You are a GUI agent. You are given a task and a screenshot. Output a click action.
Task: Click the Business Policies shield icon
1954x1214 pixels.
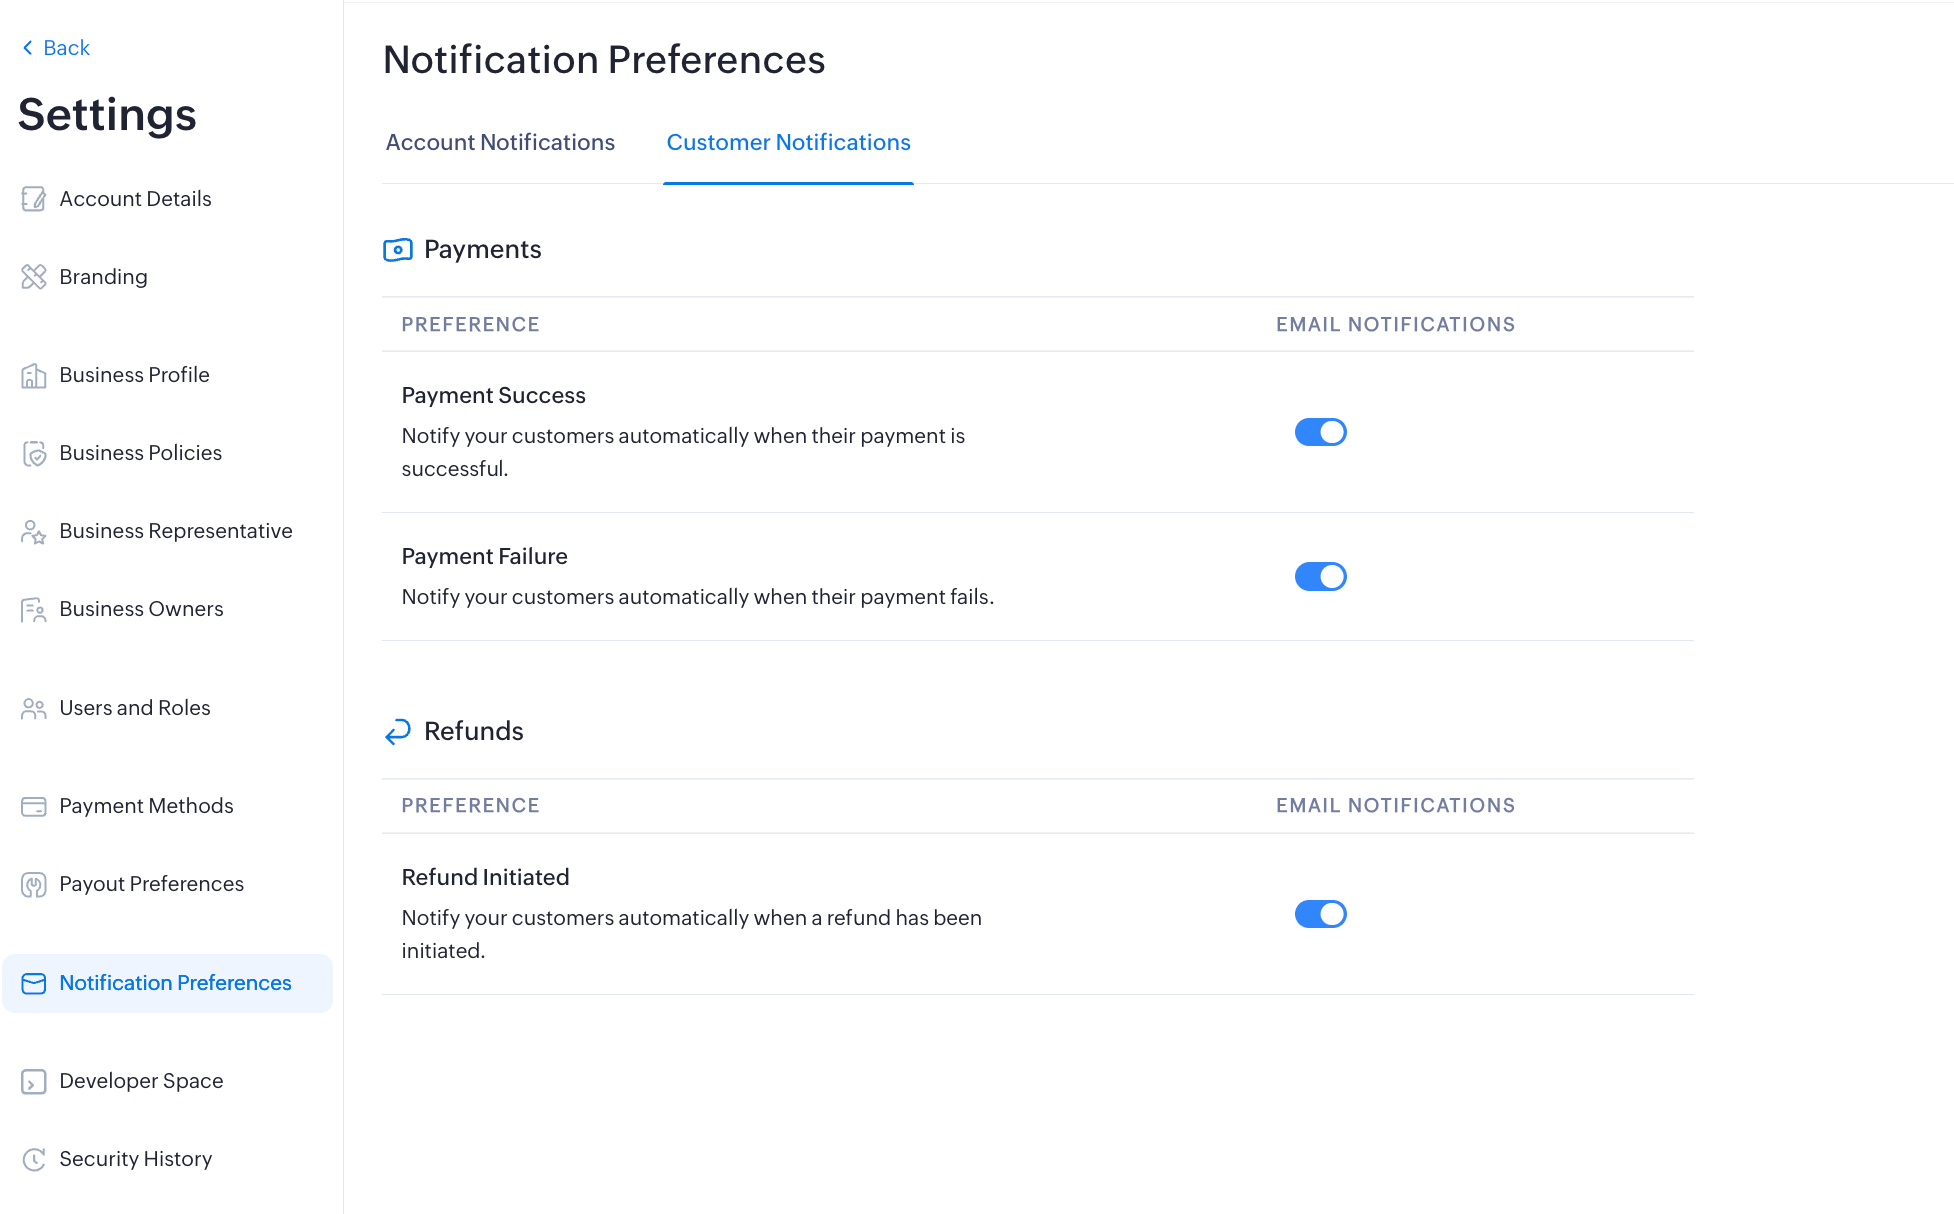(x=33, y=453)
